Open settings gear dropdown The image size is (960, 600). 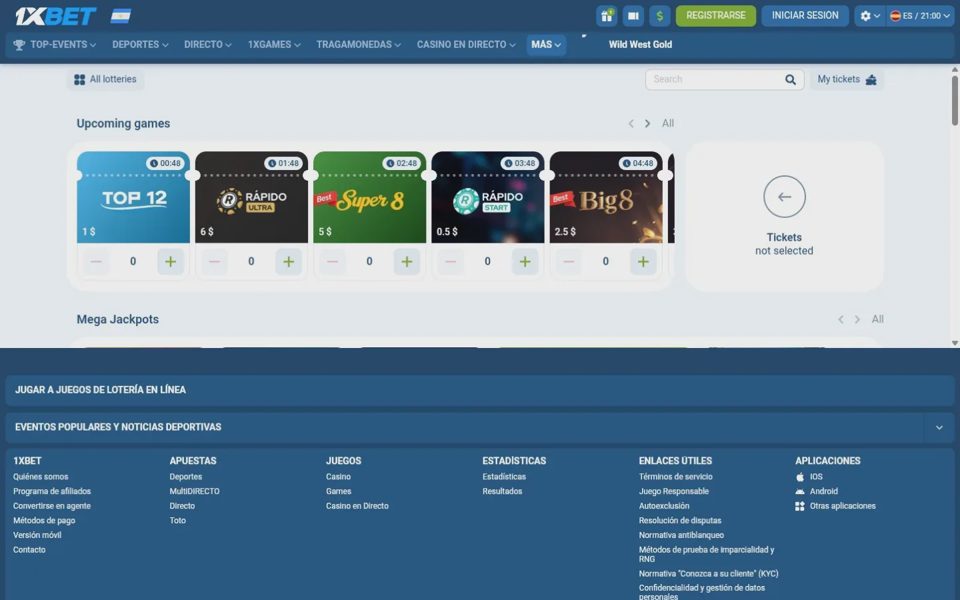coord(869,16)
